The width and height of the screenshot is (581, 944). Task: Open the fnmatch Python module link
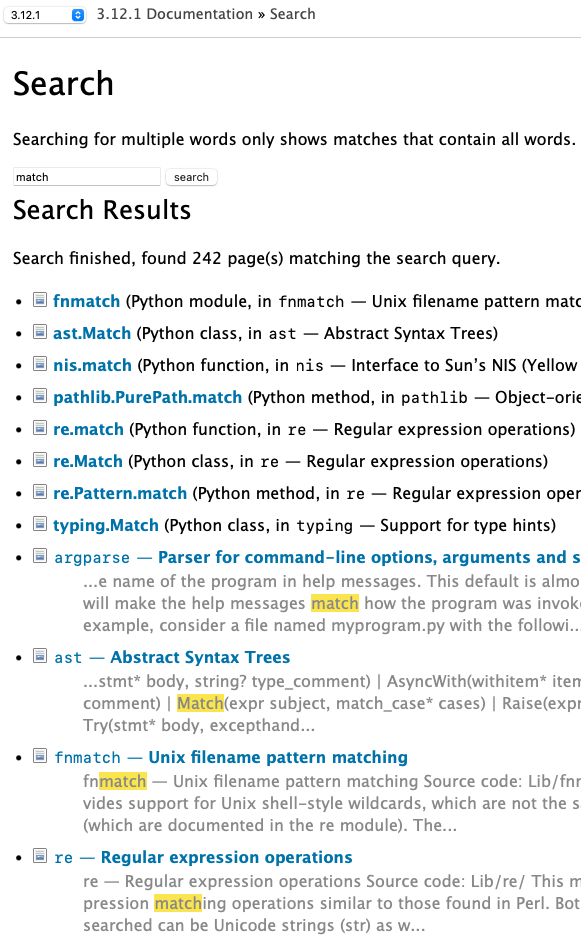[x=86, y=300]
